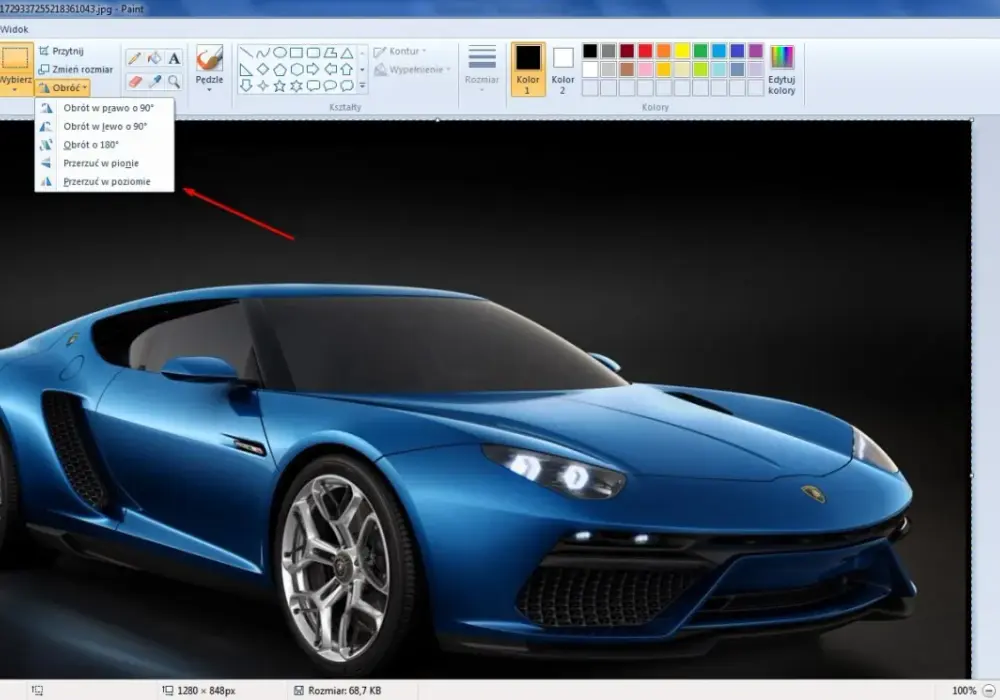
Task: Pick the four-point star shape
Action: click(x=263, y=85)
